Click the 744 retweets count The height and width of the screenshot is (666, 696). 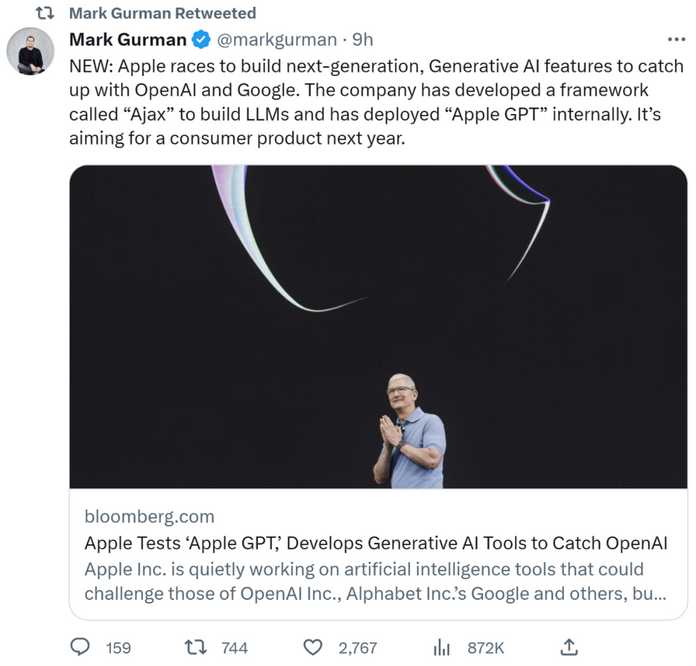point(235,648)
